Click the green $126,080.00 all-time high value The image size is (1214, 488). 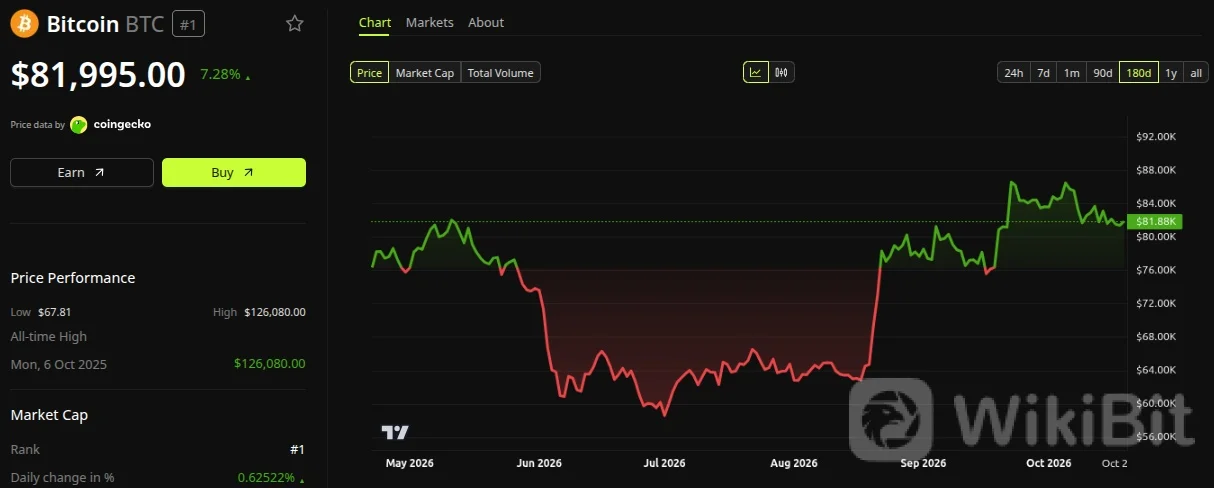pos(270,364)
